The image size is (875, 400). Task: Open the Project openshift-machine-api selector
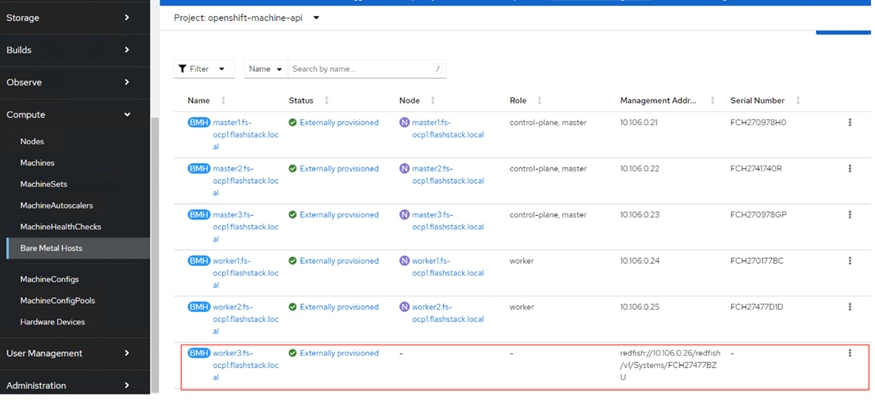pos(247,18)
